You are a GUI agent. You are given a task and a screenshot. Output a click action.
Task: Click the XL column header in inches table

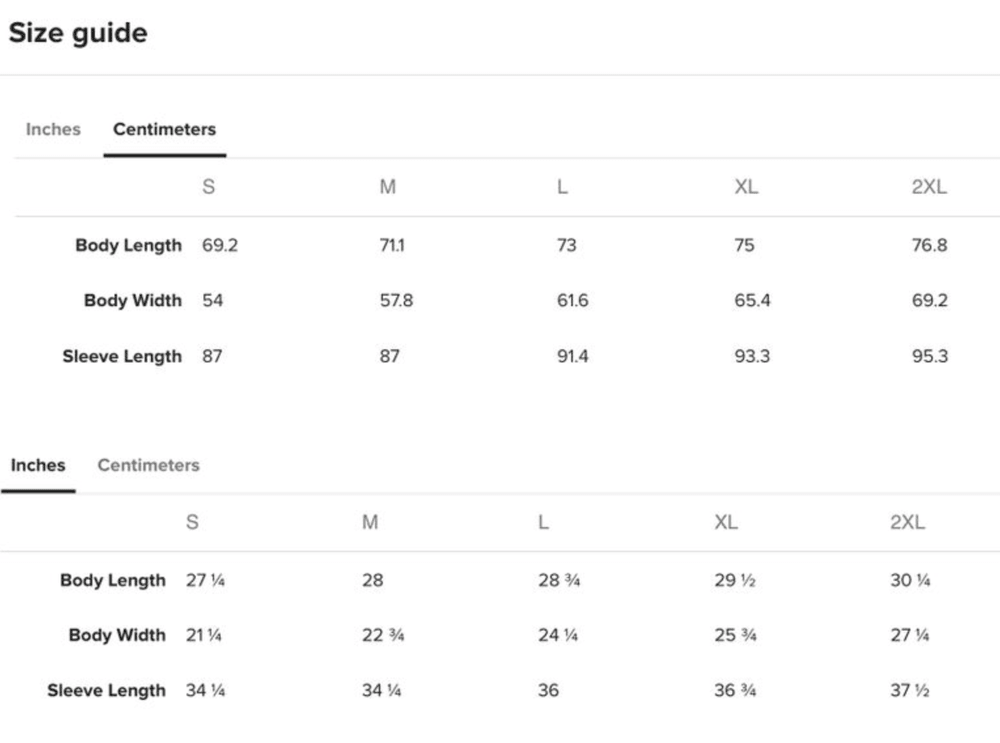(726, 522)
